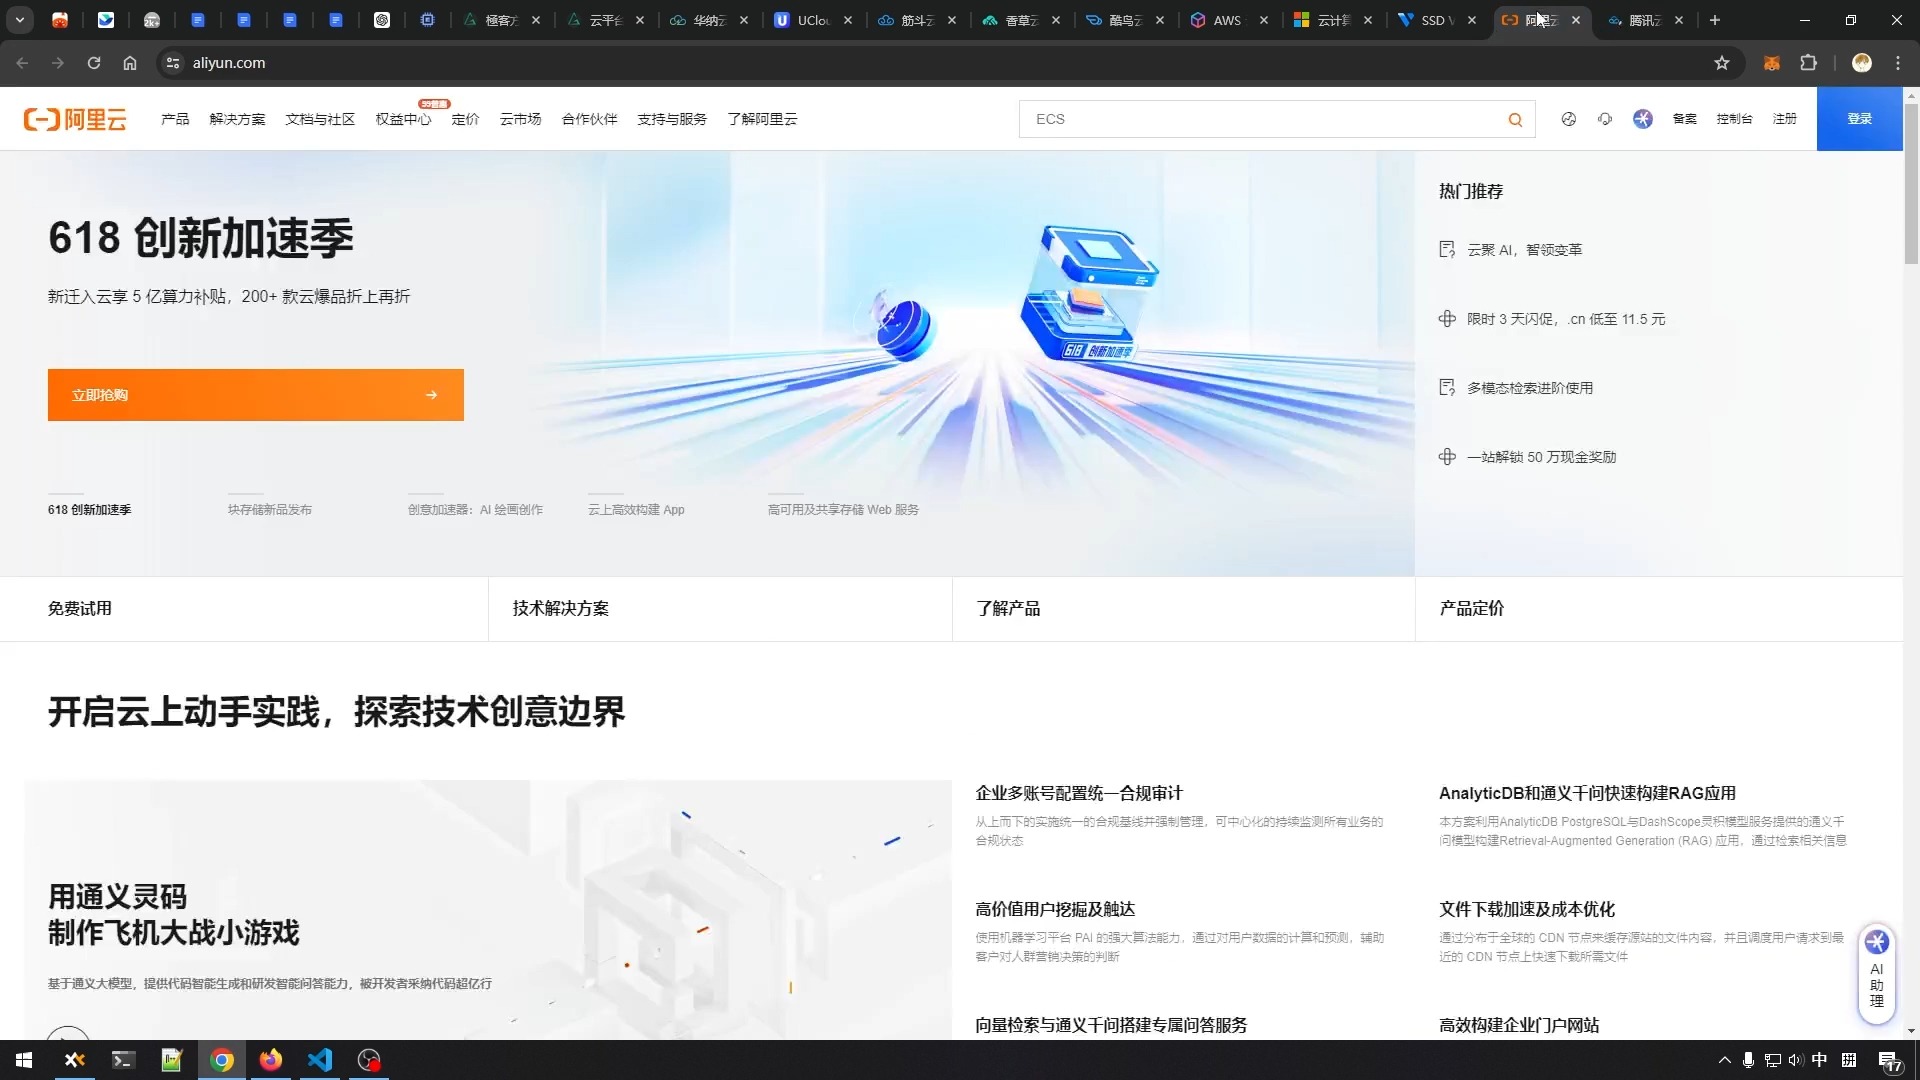Focus the ECS search input field
1920x1080 pixels.
pyautogui.click(x=1262, y=119)
